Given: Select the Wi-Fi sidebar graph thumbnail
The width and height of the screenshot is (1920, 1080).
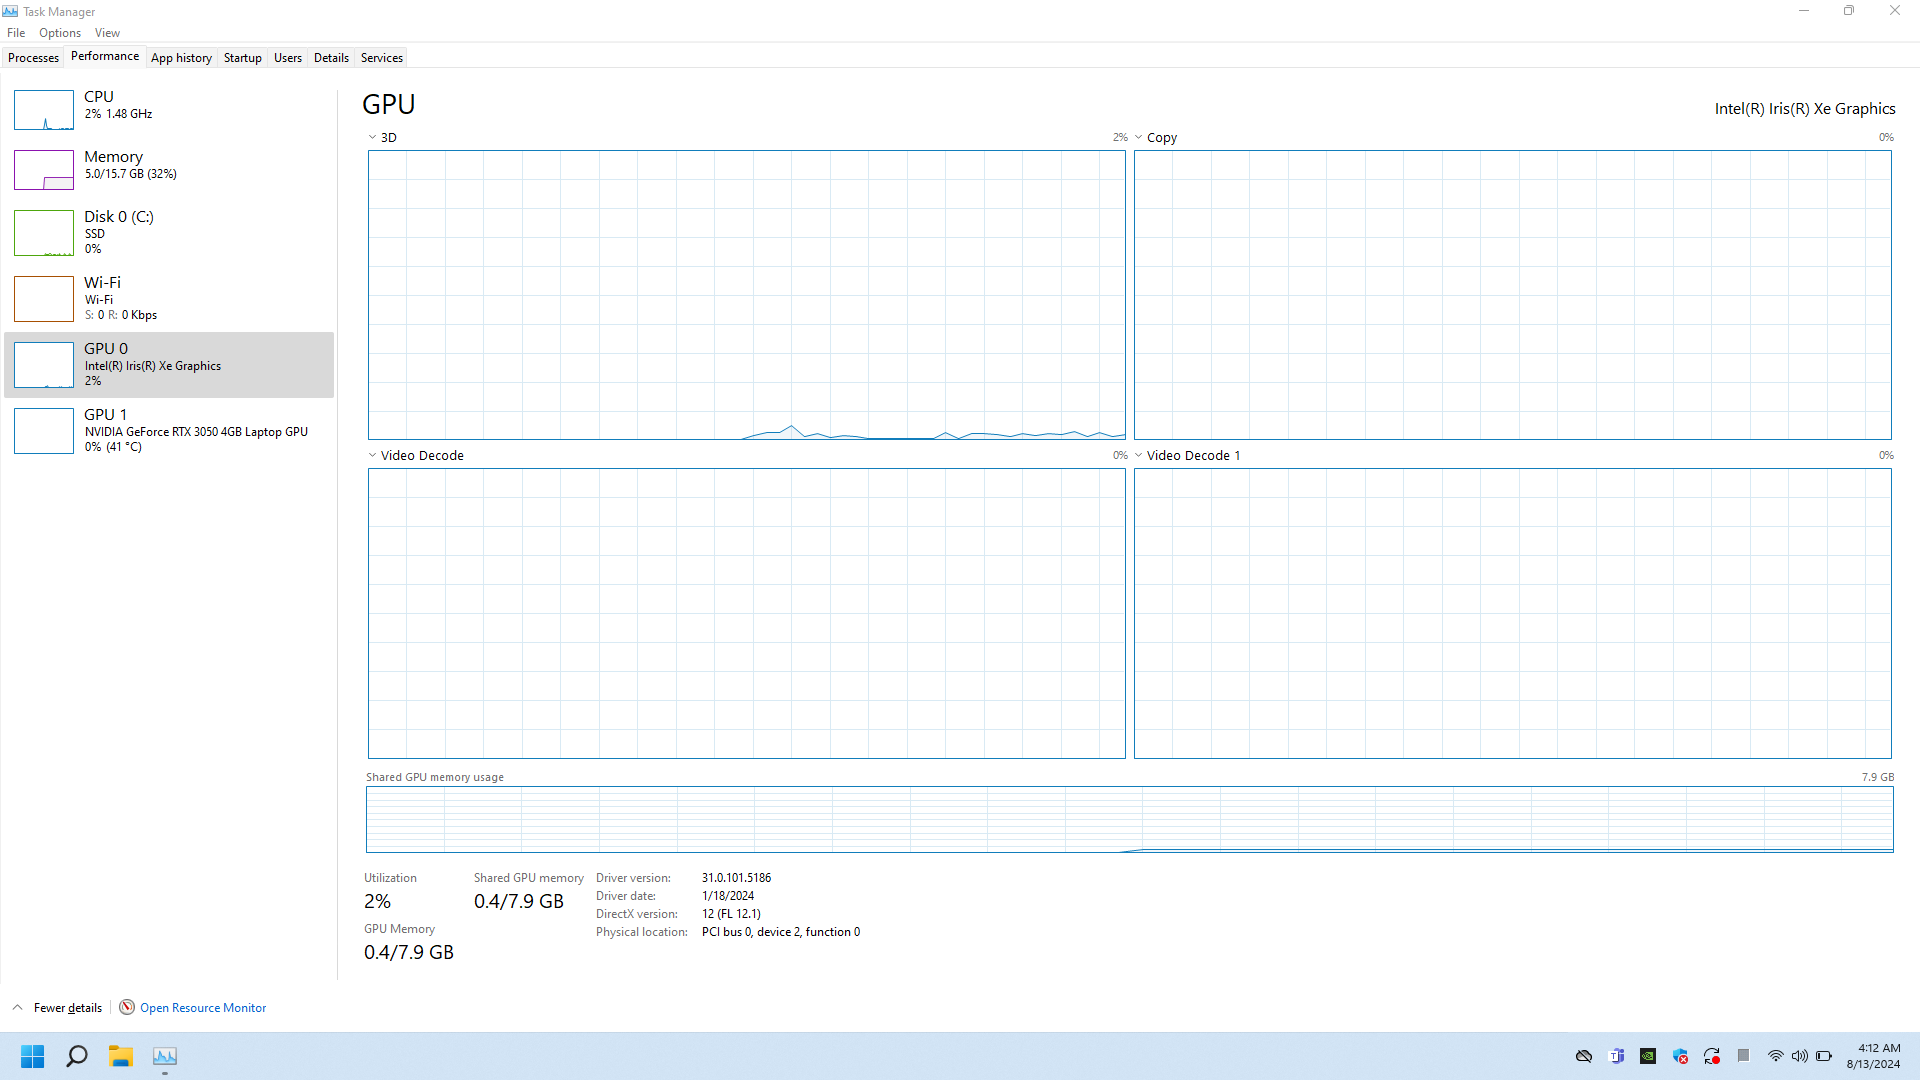Looking at the screenshot, I should click(44, 299).
